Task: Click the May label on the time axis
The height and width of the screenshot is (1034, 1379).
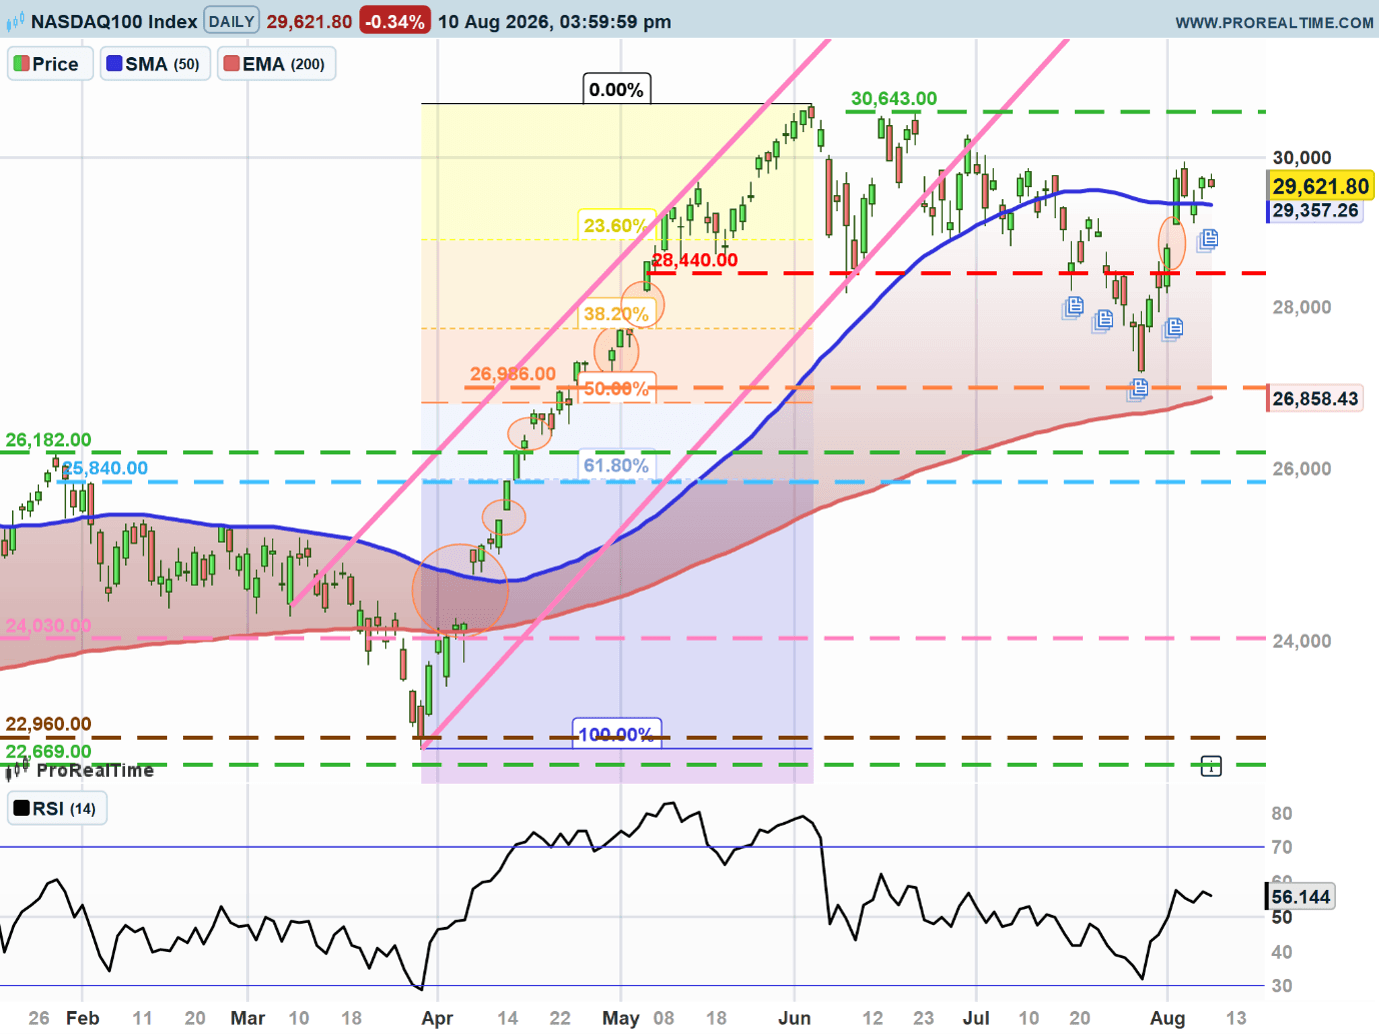Action: [x=621, y=1018]
